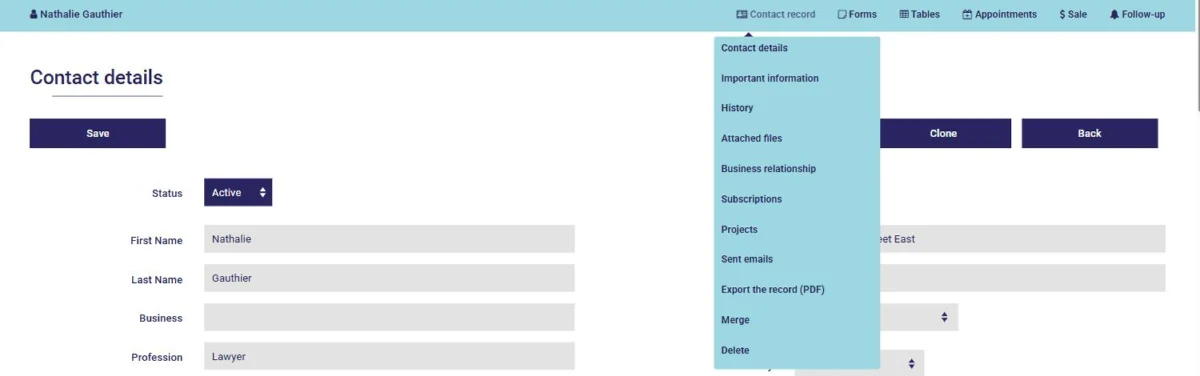Open the Follow-up menu
1200x376 pixels.
point(1137,15)
